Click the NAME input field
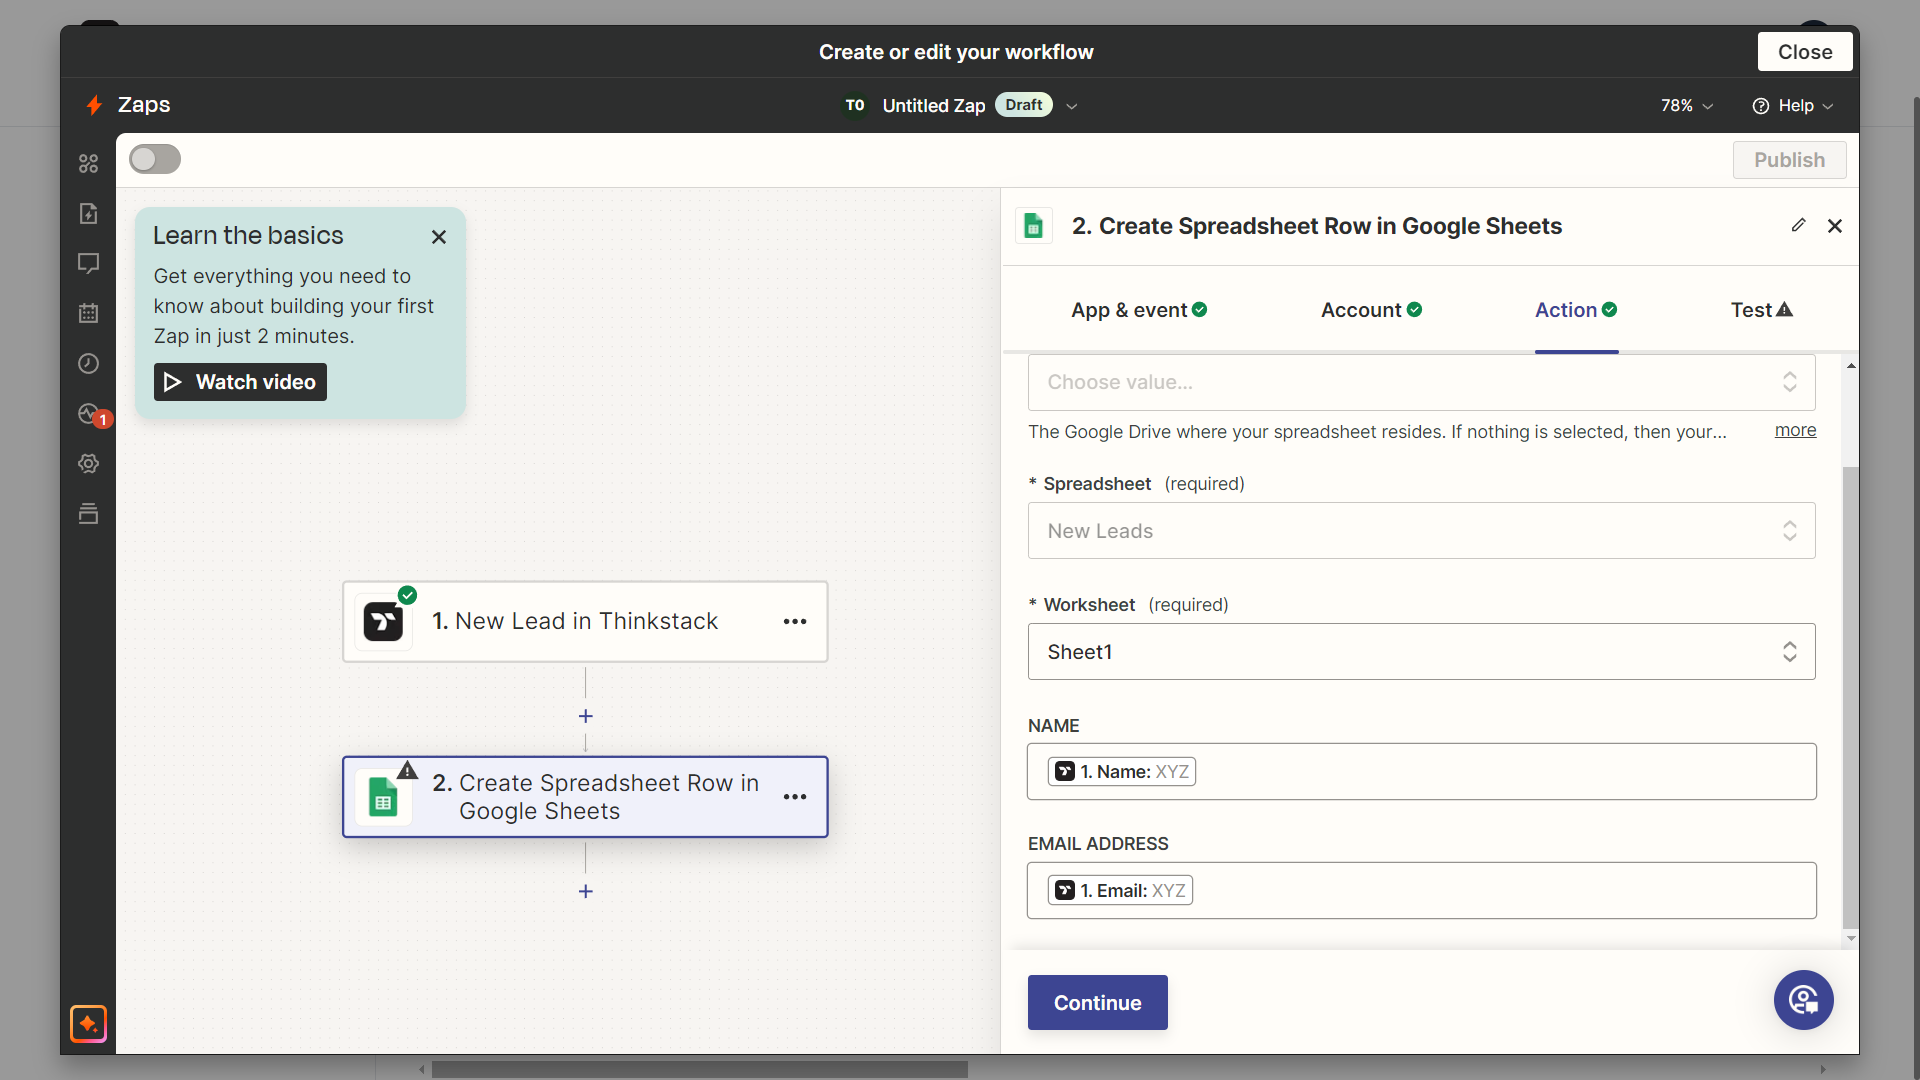 (x=1421, y=771)
